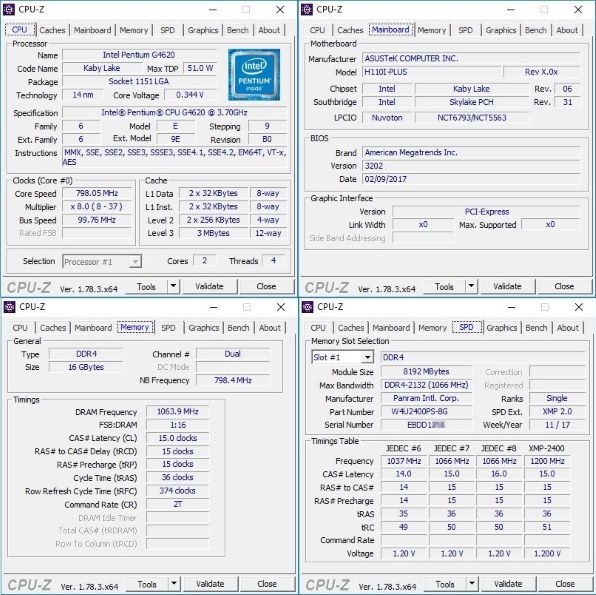
Task: Click the NB Frequency value 798.4 MHz
Action: tap(233, 380)
